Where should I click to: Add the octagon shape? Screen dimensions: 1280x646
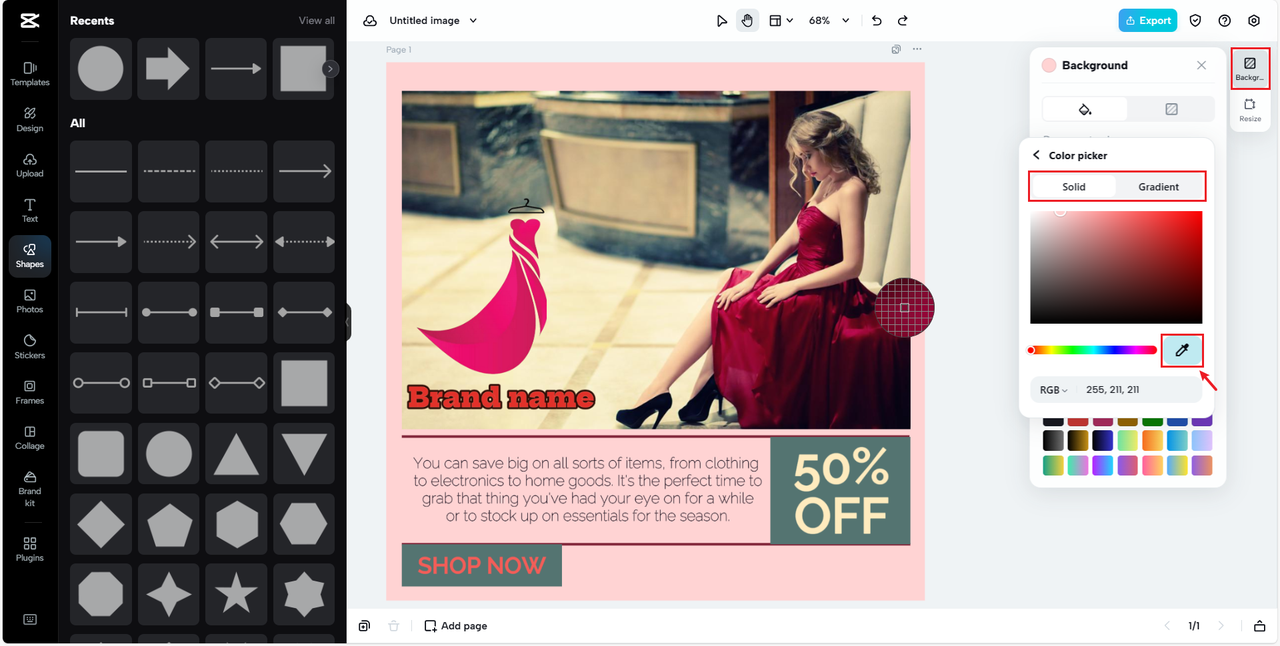click(101, 596)
